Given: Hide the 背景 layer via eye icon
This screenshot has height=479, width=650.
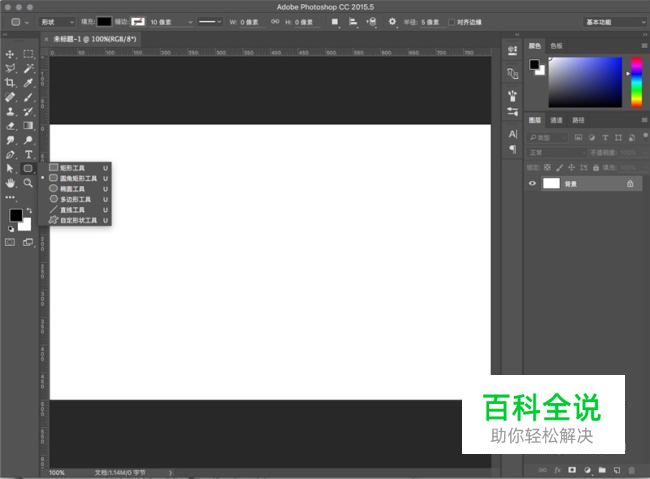Looking at the screenshot, I should point(532,184).
